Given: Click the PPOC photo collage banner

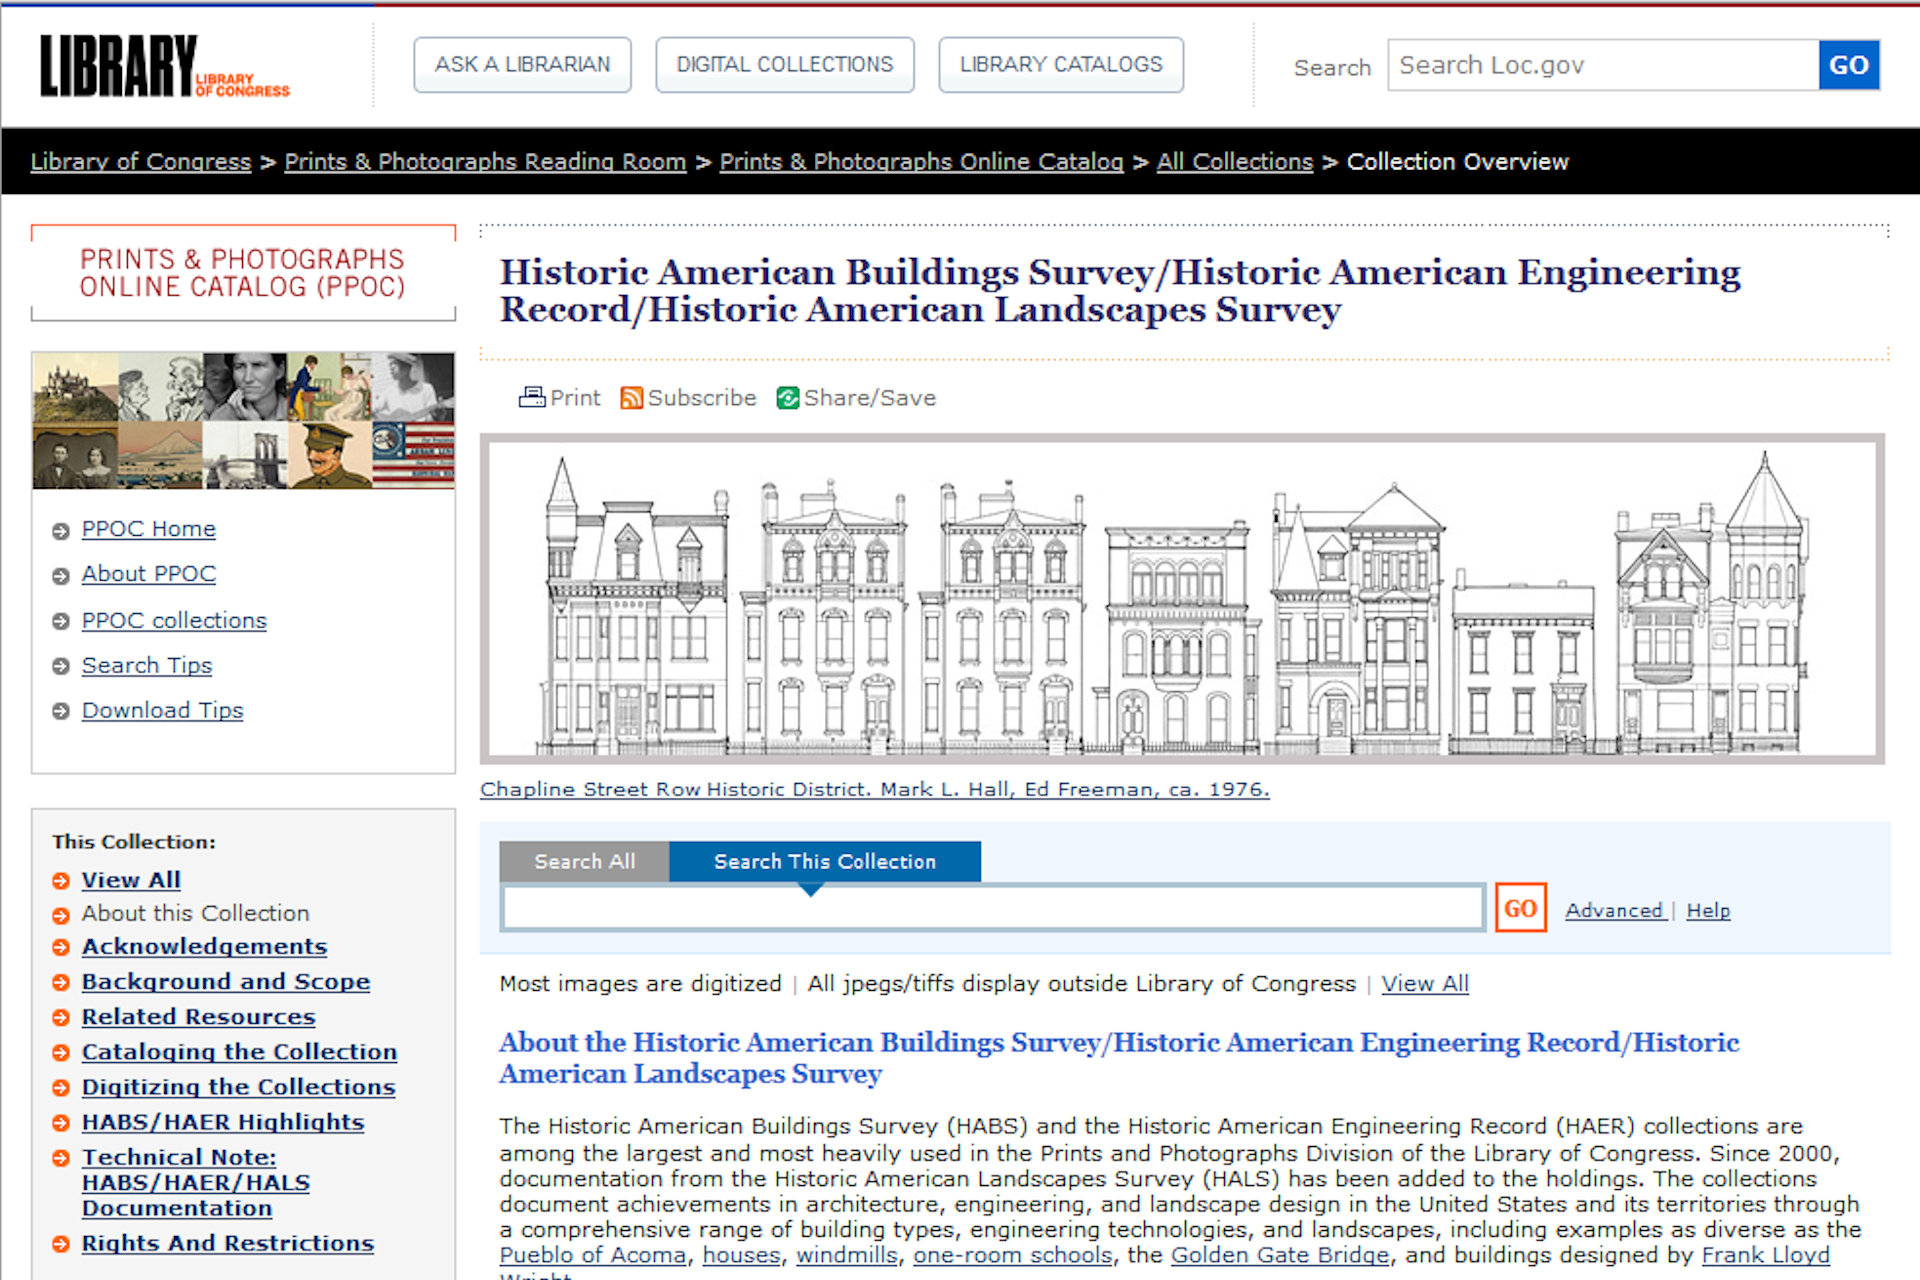Looking at the screenshot, I should (243, 420).
